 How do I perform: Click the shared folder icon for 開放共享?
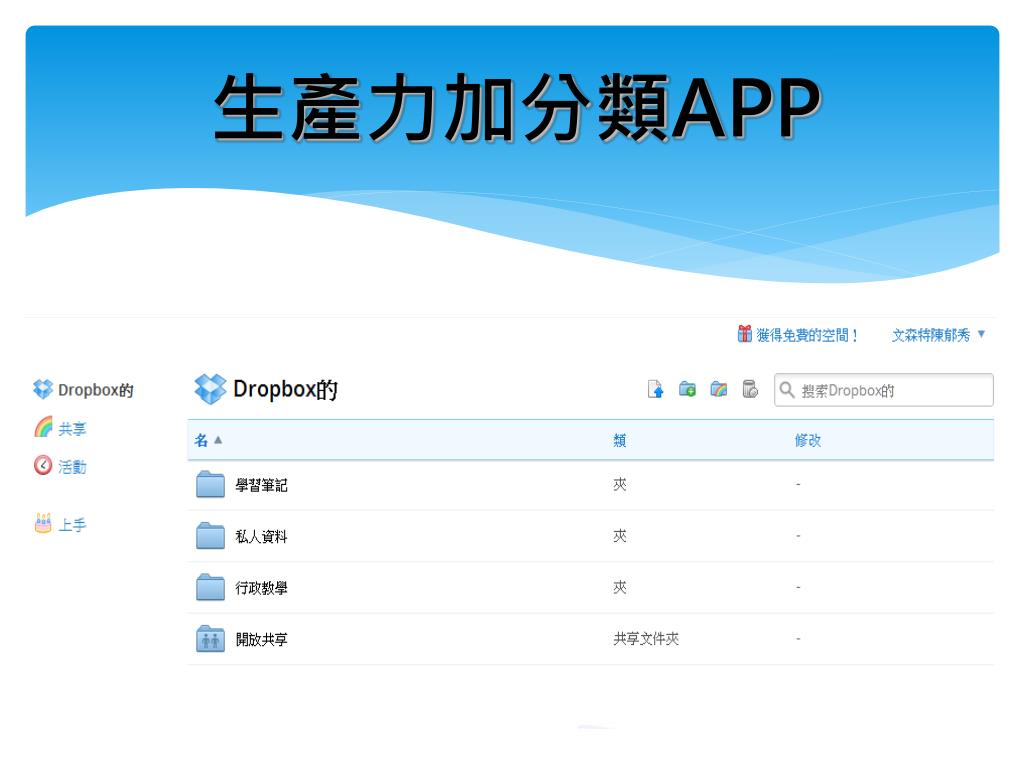coord(210,639)
